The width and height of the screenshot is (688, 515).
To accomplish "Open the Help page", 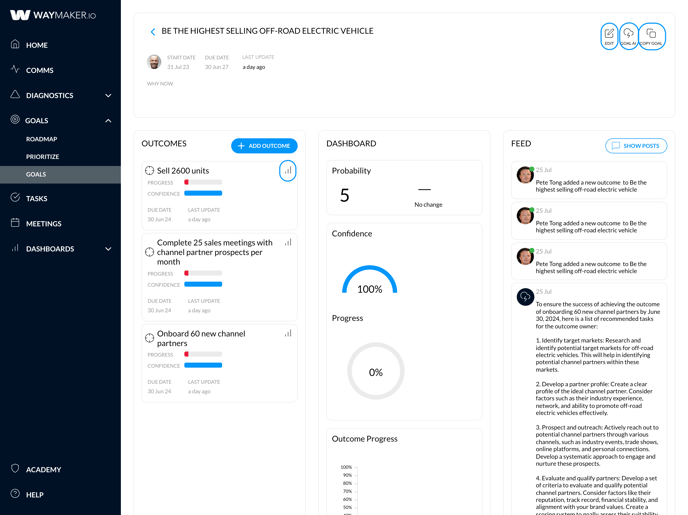I will coord(34,495).
